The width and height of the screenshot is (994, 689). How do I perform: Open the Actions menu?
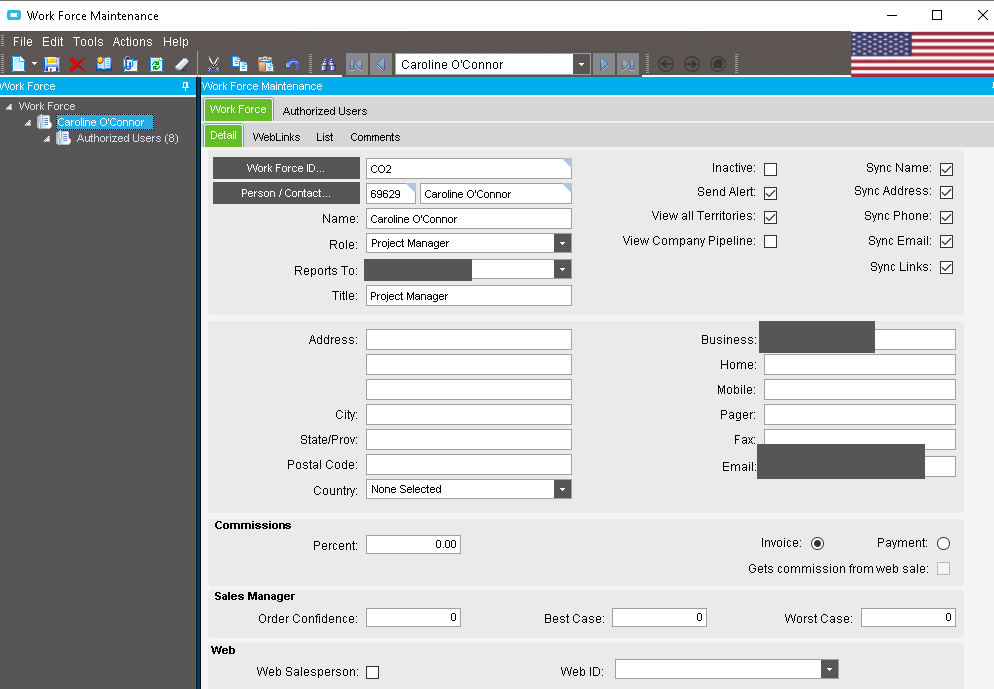coord(132,42)
